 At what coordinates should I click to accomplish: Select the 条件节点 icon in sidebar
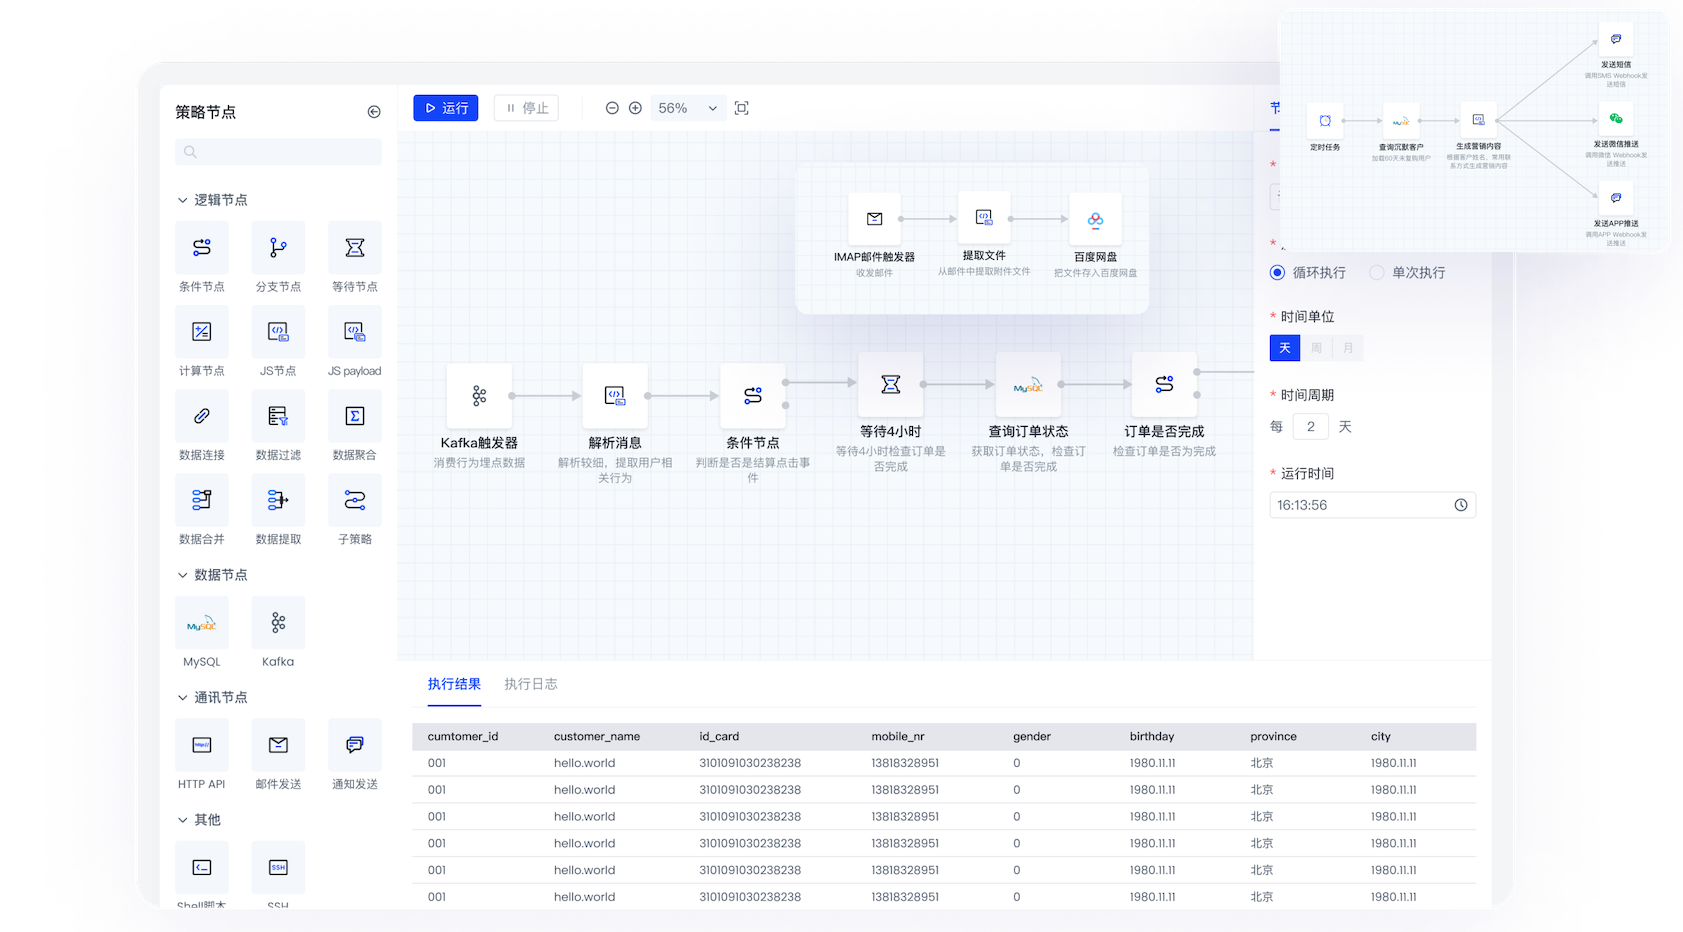pos(202,248)
